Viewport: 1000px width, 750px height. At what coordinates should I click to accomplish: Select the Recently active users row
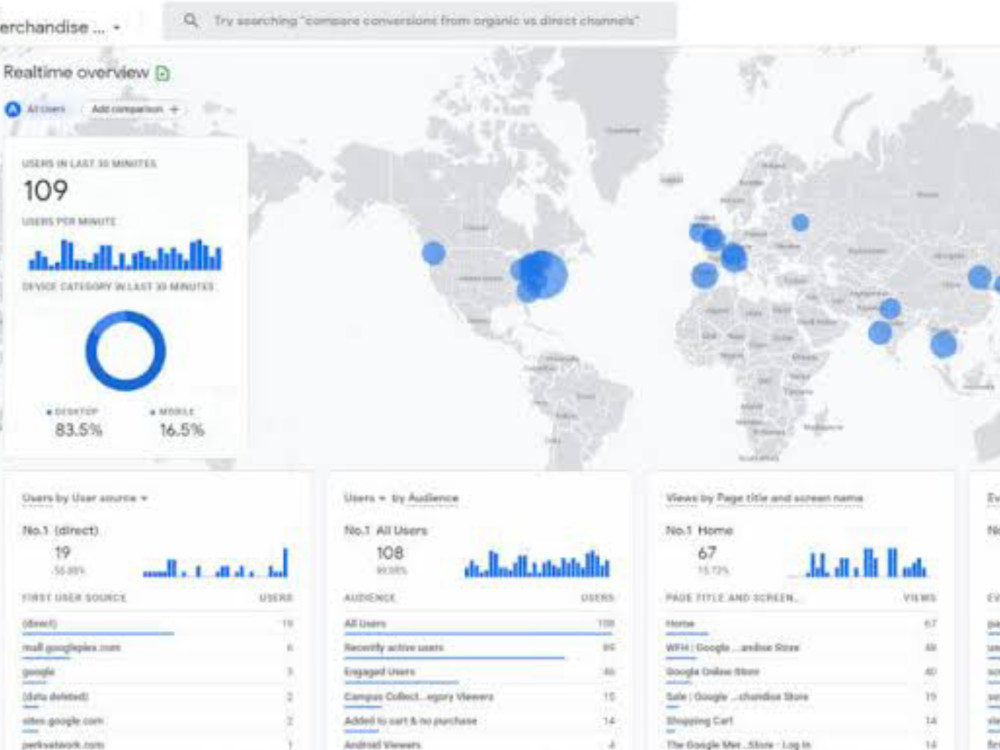click(479, 649)
